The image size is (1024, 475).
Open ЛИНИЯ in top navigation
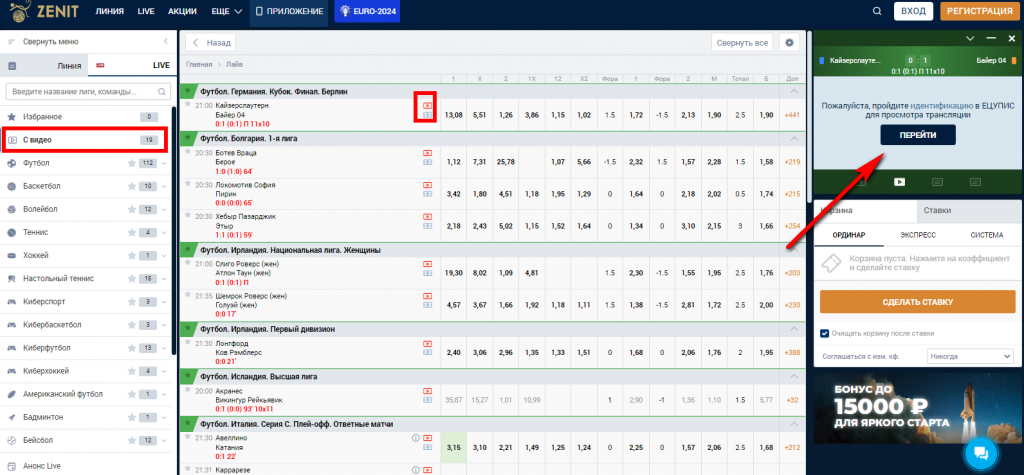click(110, 12)
